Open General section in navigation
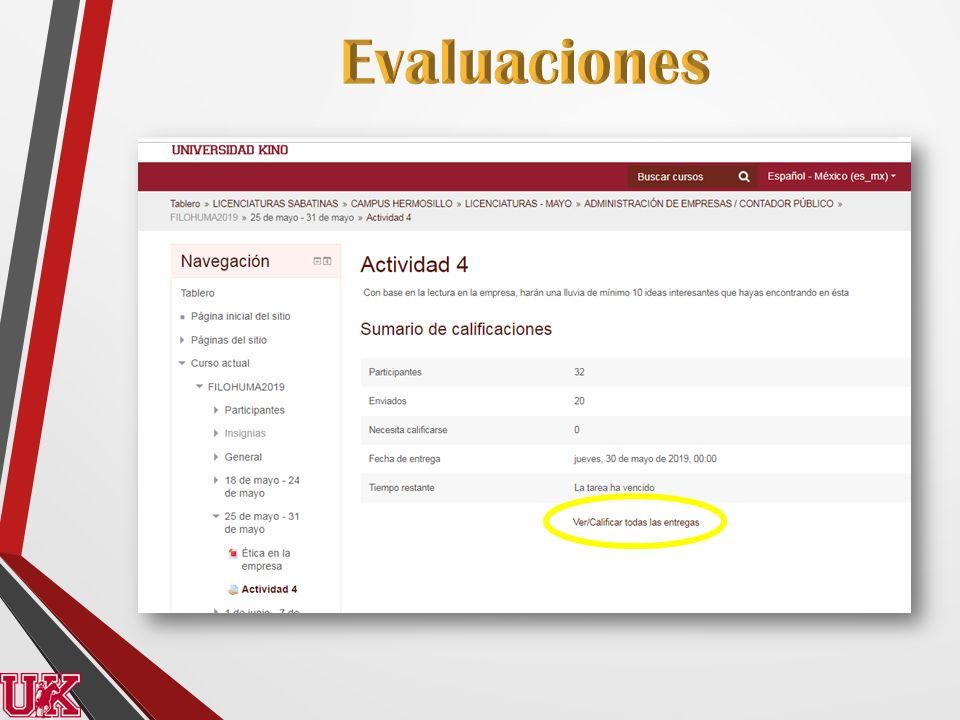 coord(243,457)
